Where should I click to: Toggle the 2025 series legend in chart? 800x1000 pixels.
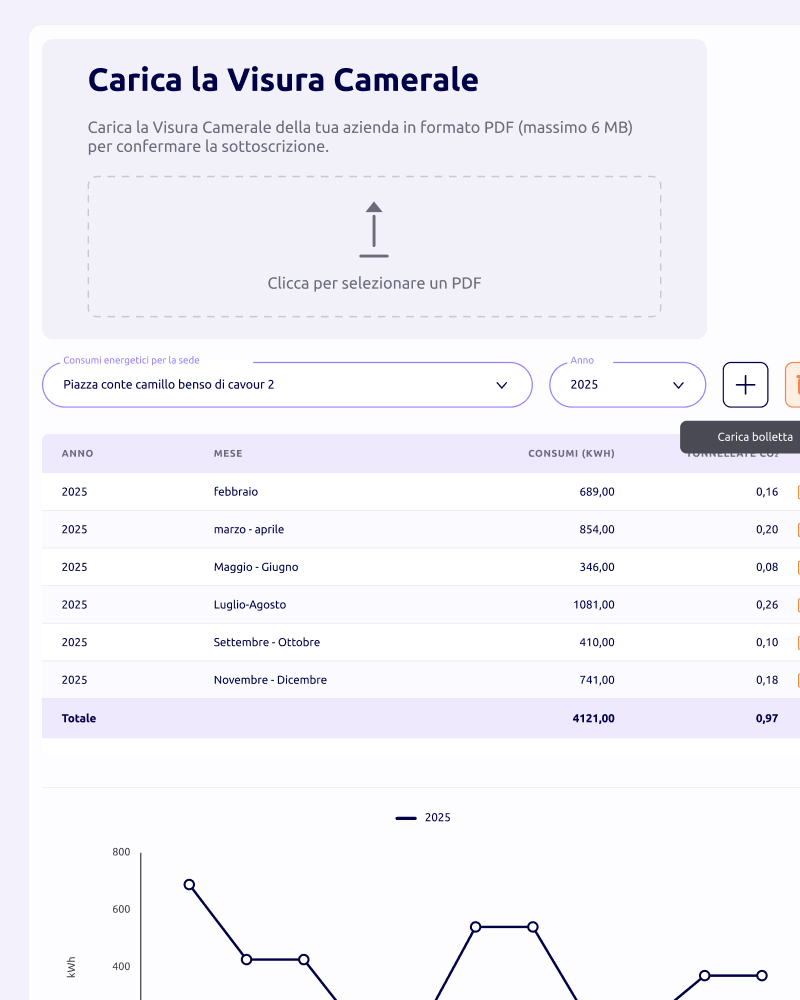pos(423,818)
